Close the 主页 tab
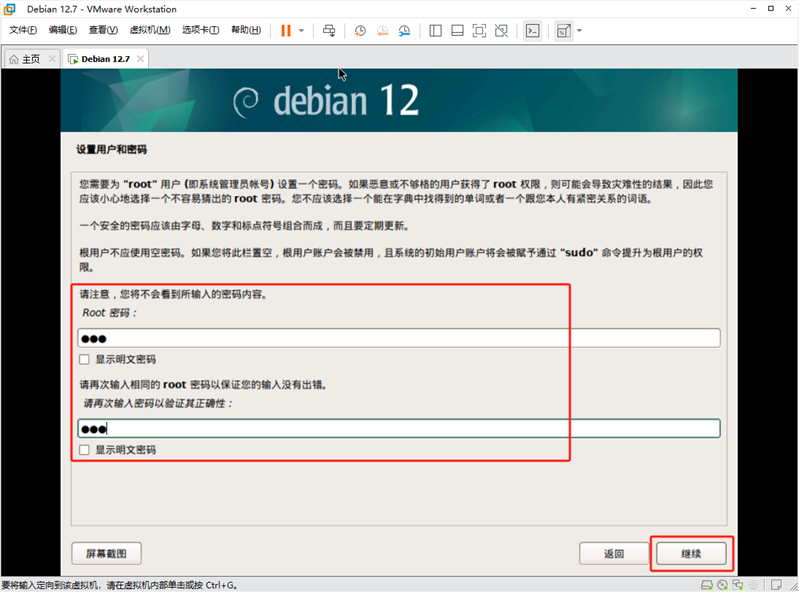This screenshot has width=799, height=592. [52, 59]
